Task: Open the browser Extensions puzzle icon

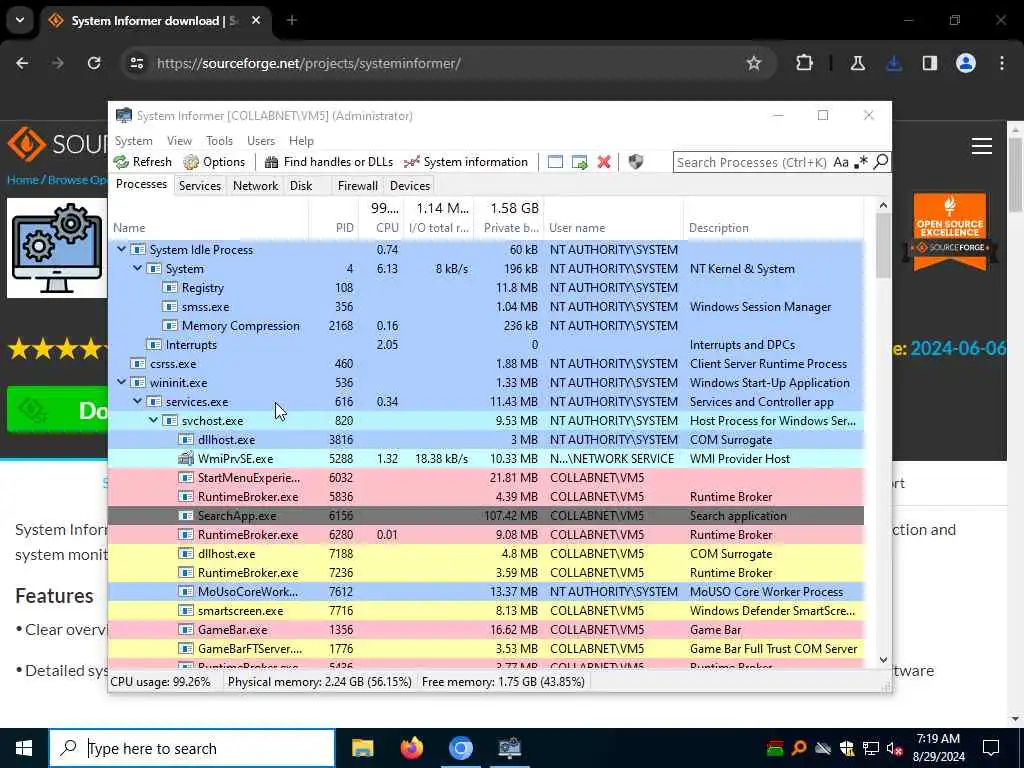Action: coord(805,63)
